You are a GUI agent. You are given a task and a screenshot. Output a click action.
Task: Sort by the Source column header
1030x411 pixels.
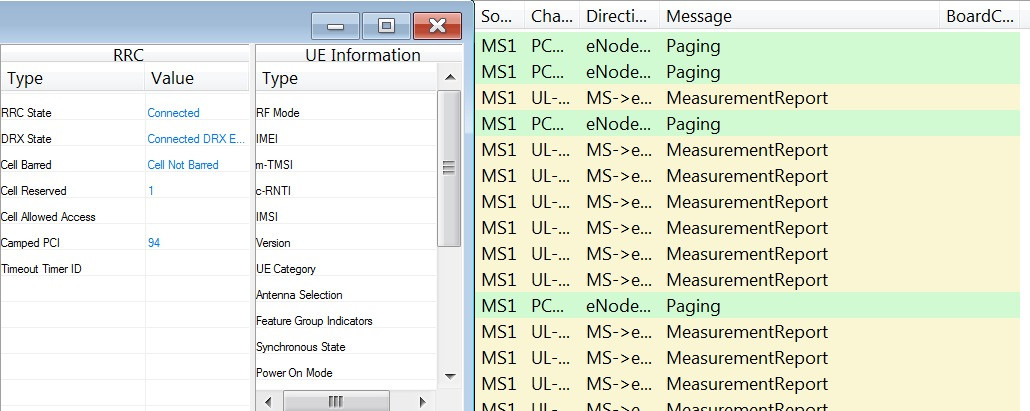coord(500,16)
